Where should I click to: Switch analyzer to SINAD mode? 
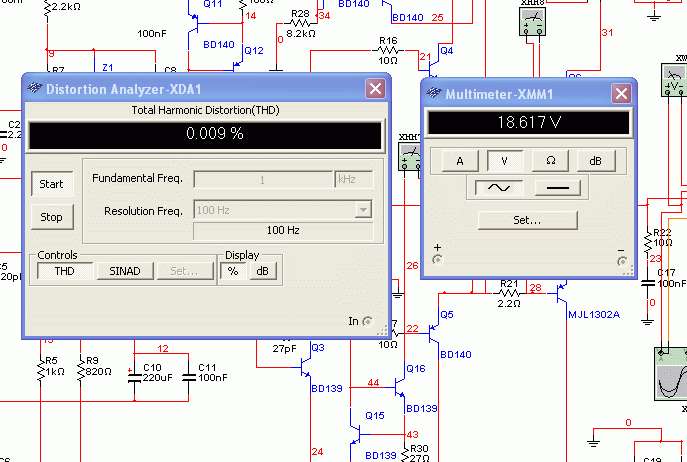[125, 271]
